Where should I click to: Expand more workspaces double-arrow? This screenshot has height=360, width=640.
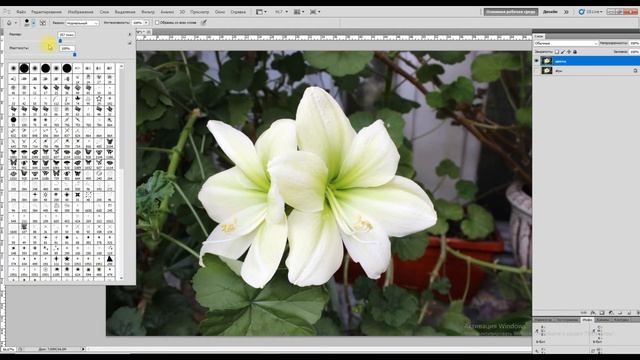pyautogui.click(x=566, y=12)
